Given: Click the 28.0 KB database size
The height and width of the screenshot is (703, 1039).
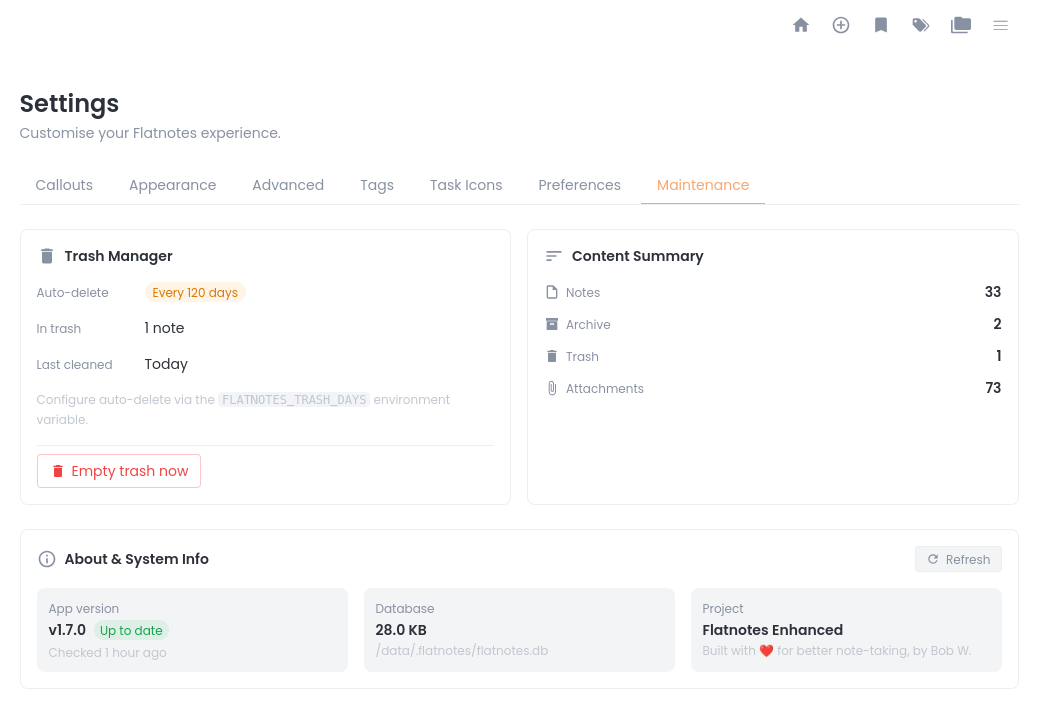Looking at the screenshot, I should (x=401, y=630).
